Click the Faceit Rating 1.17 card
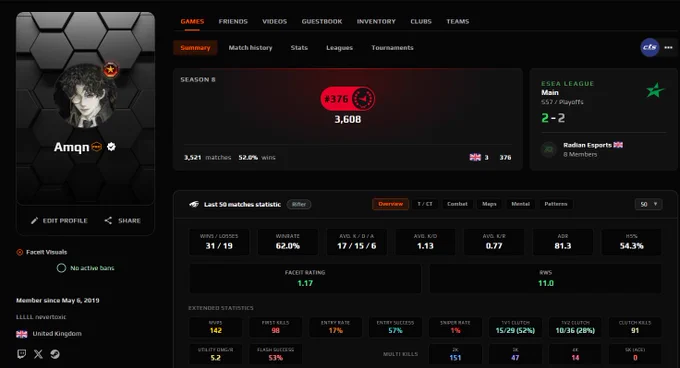 305,278
